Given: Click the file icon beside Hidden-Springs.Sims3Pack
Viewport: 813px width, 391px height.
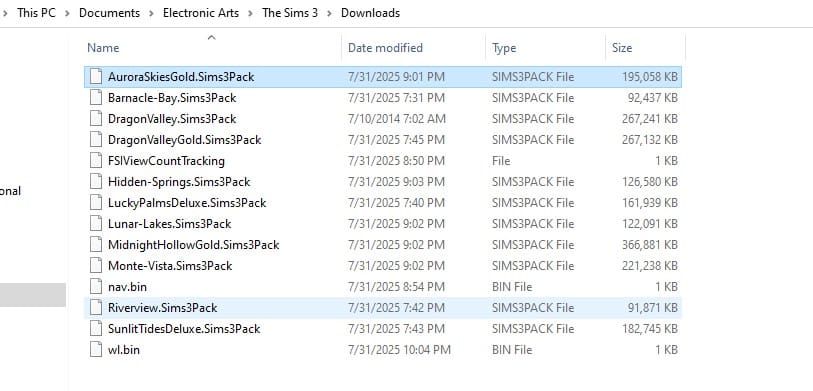Looking at the screenshot, I should (96, 181).
